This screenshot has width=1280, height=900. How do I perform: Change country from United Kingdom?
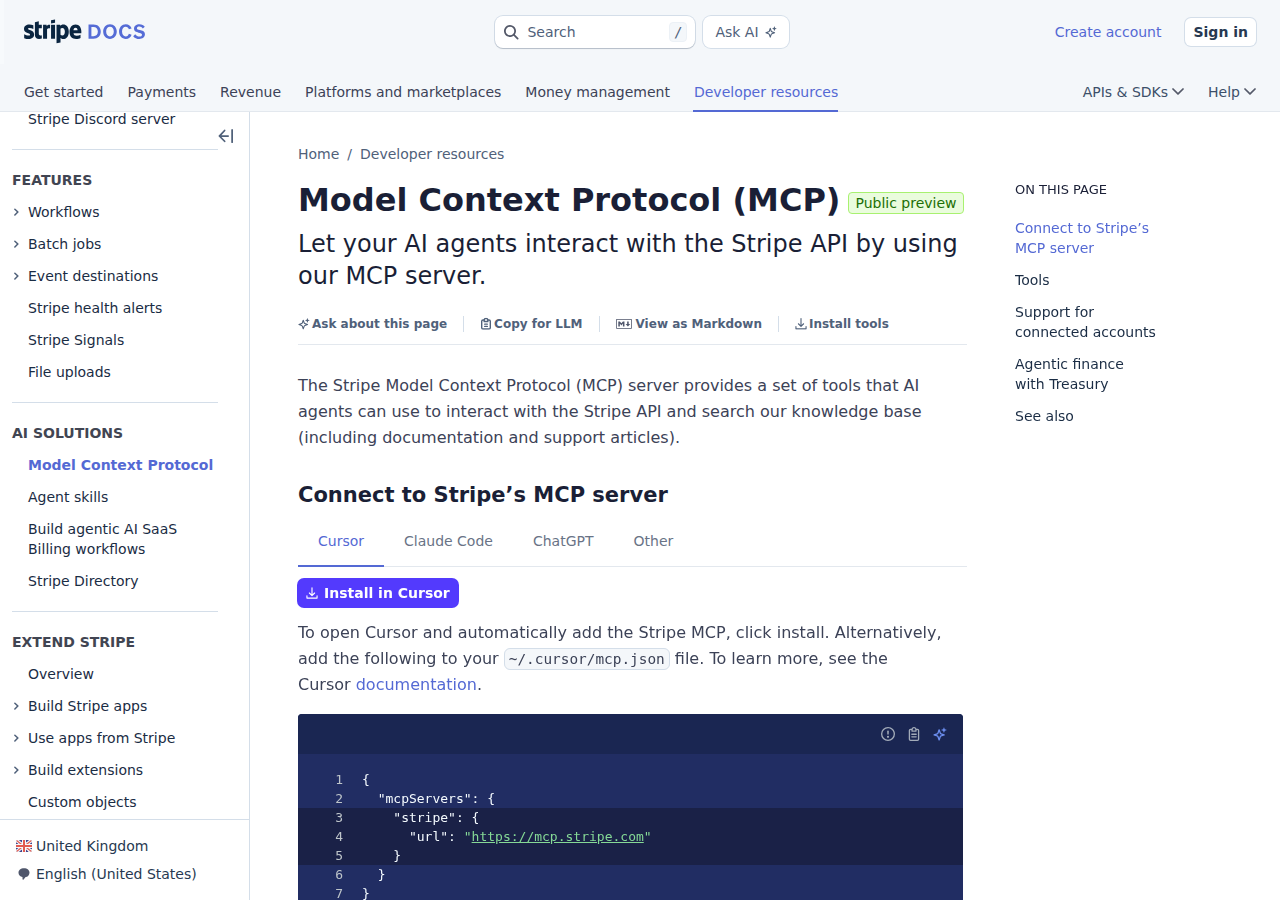tap(92, 846)
